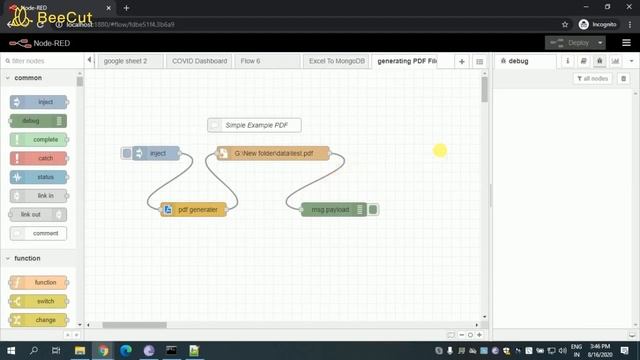The image size is (640, 360).
Task: Pick the complete node in the palette
Action: pos(38,140)
